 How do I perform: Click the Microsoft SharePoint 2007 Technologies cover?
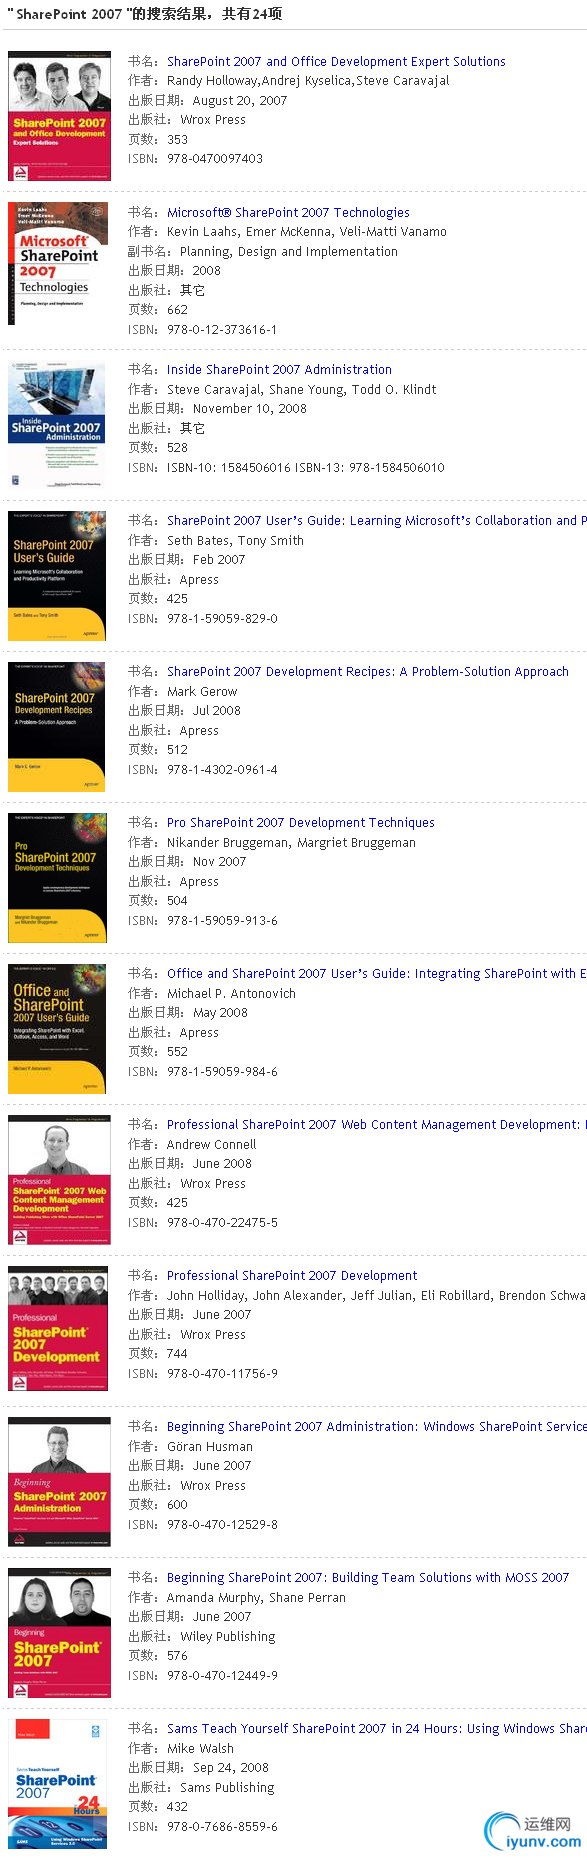(59, 264)
